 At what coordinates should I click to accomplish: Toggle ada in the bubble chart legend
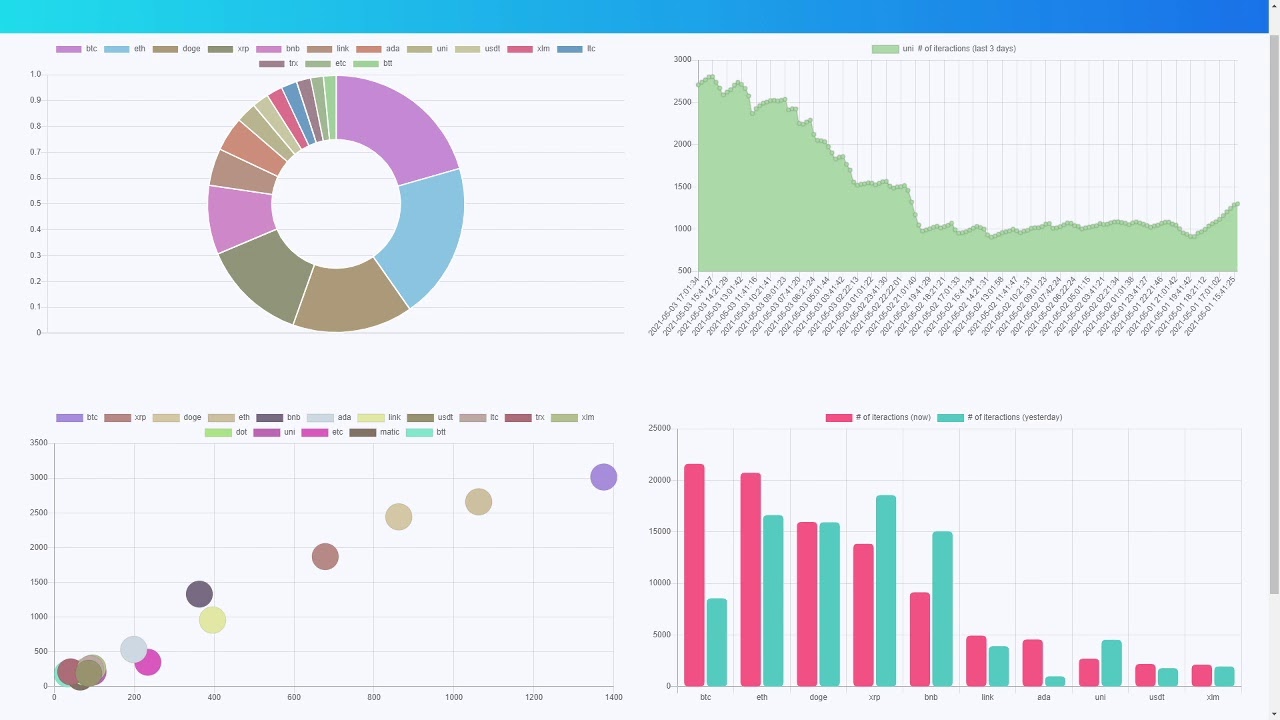(329, 417)
